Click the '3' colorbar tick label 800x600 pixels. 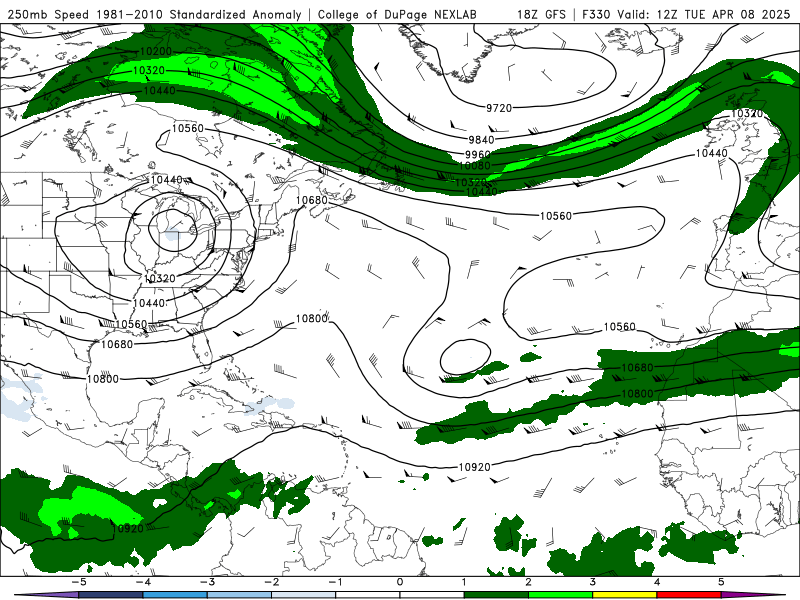pos(592,582)
